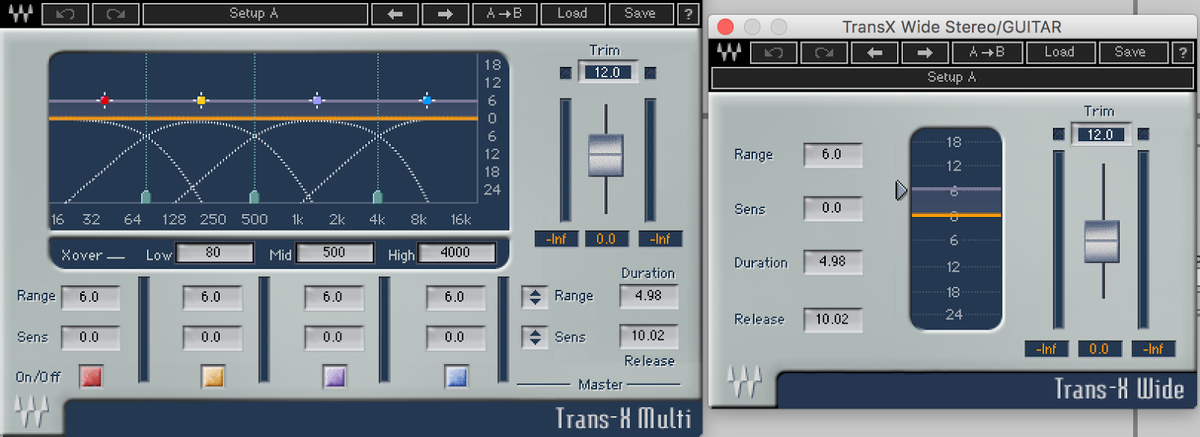Click the Release field in TransX Wide
The image size is (1200, 437).
(832, 320)
